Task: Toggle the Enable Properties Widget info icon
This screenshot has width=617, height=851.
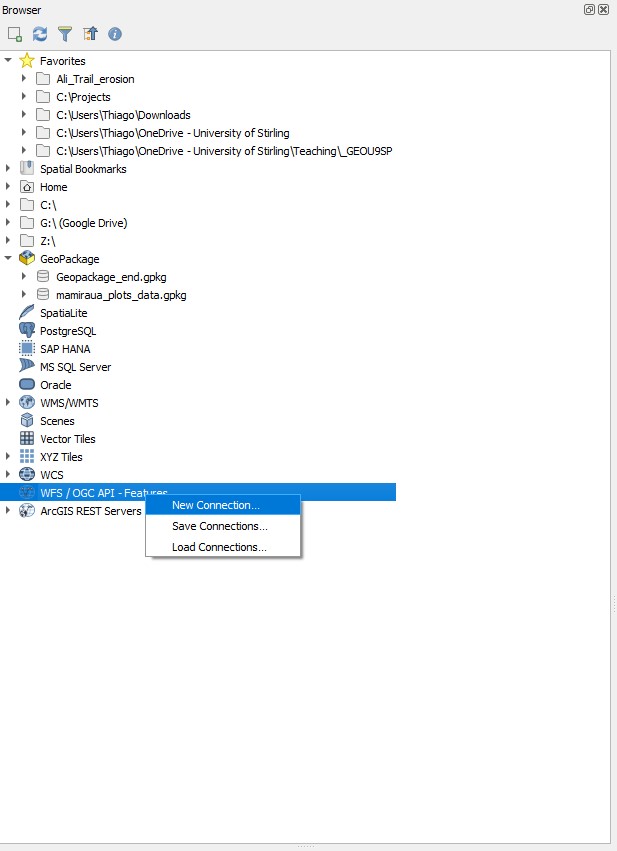Action: [x=115, y=34]
